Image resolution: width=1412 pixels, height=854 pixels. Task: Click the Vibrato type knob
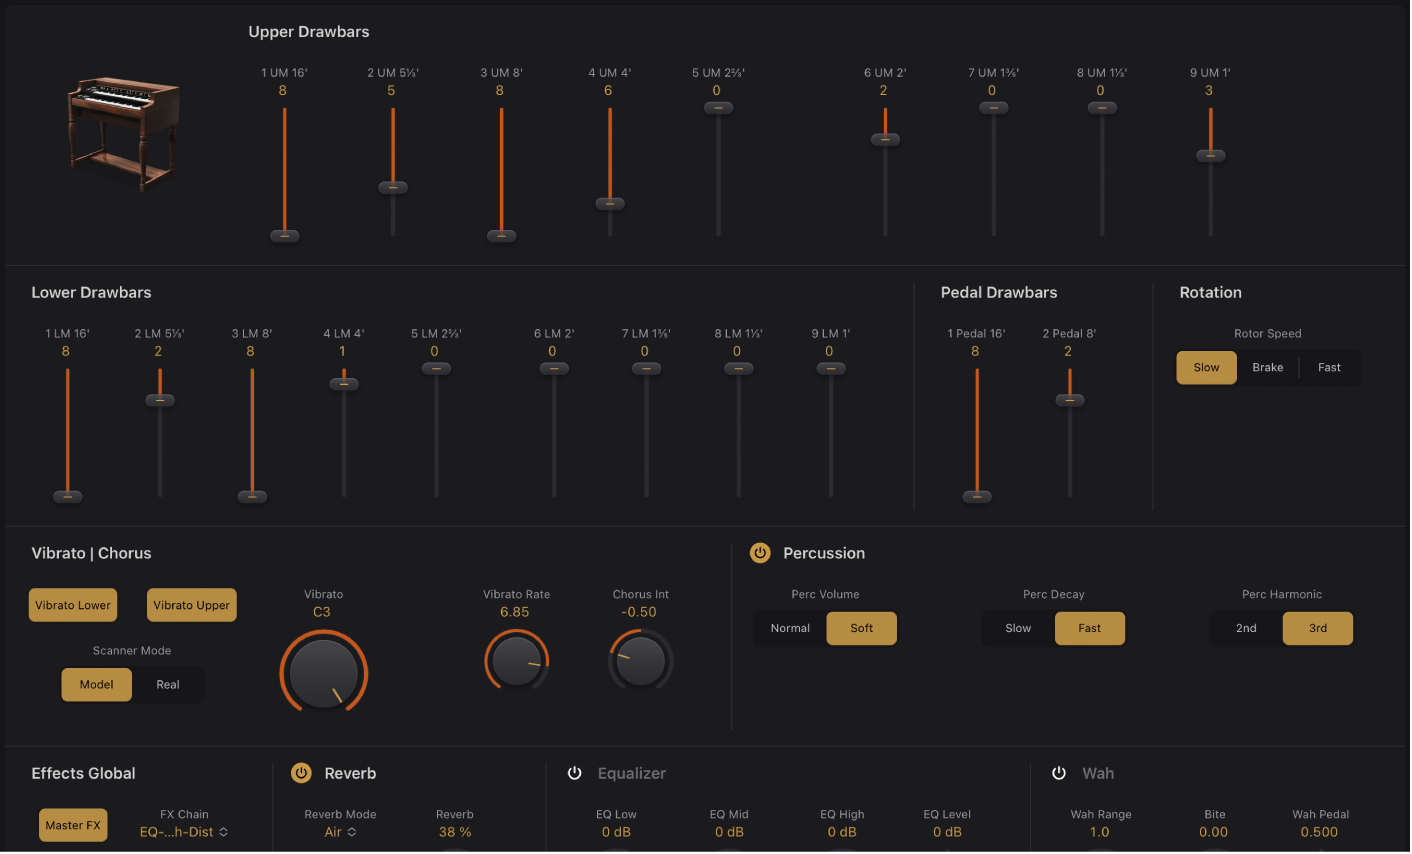[324, 672]
